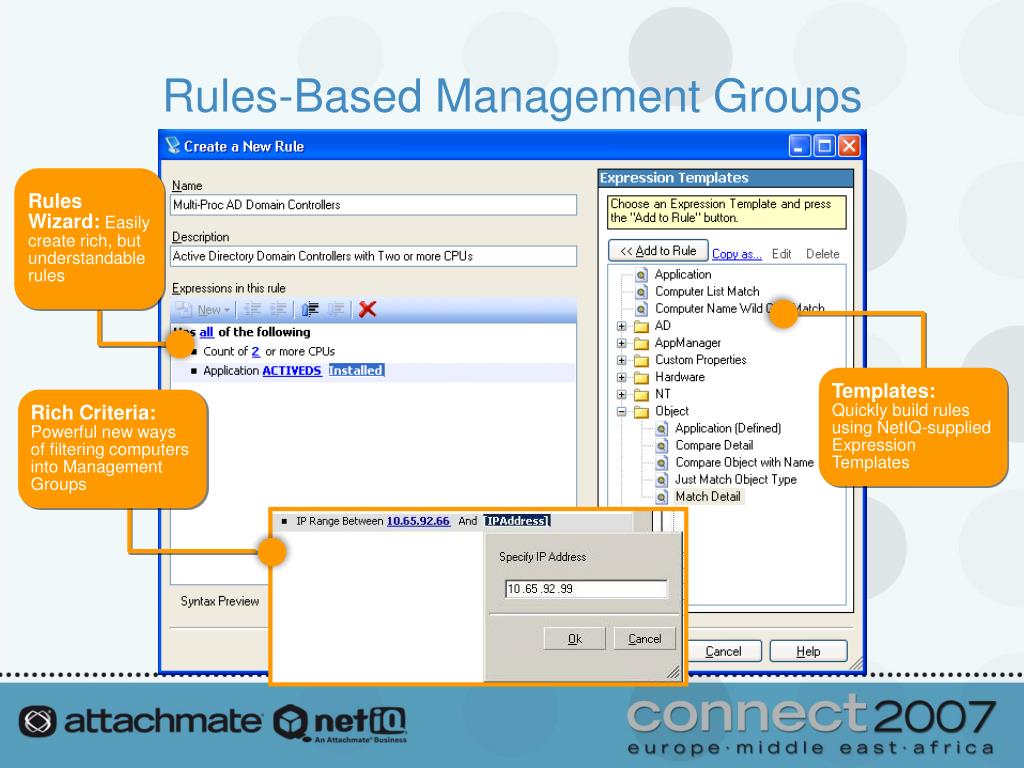
Task: Expand the NT folder node
Action: tap(622, 394)
